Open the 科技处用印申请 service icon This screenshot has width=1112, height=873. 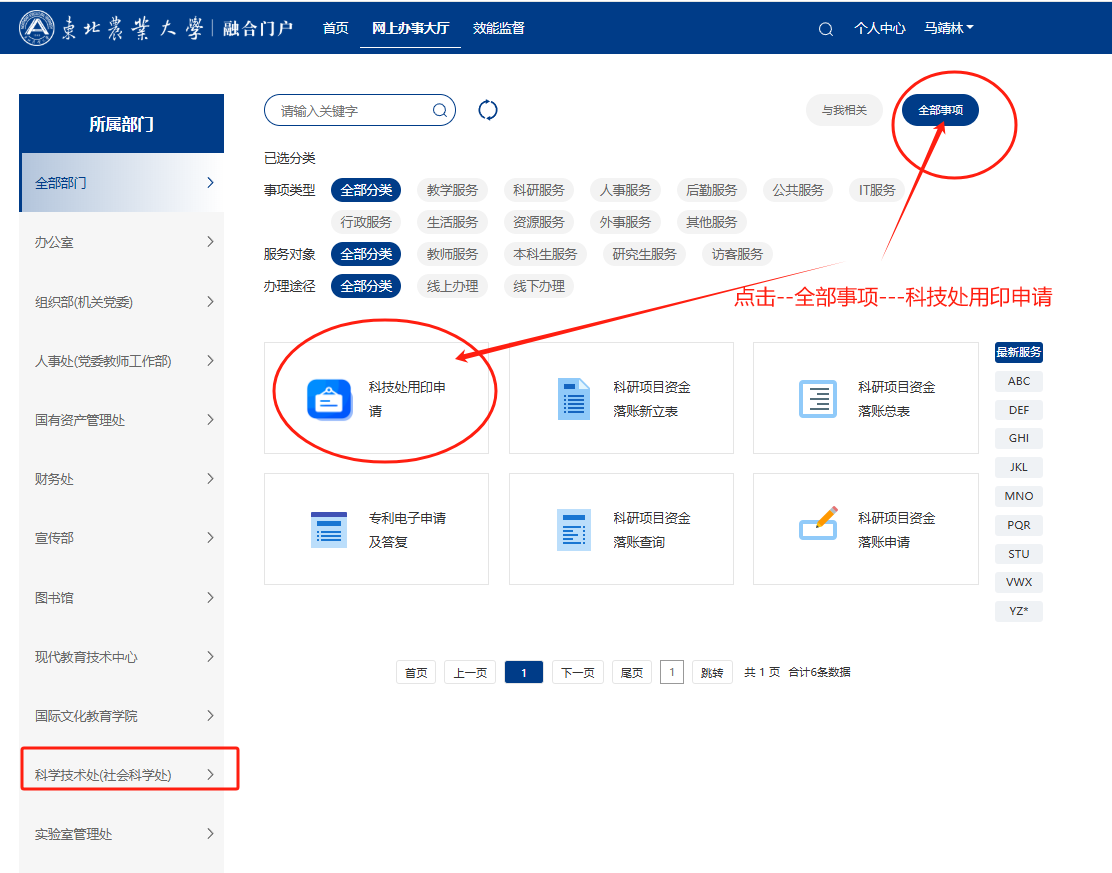[329, 399]
